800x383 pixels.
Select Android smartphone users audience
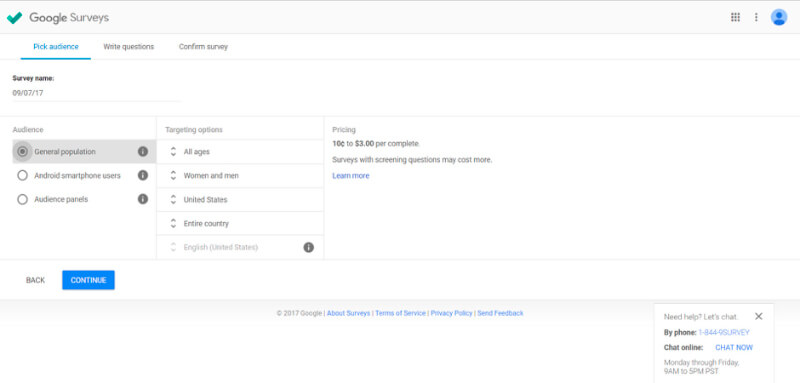22,175
